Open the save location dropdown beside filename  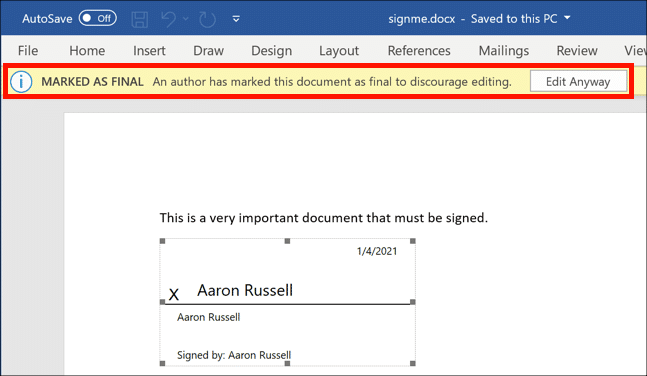[x=567, y=18]
